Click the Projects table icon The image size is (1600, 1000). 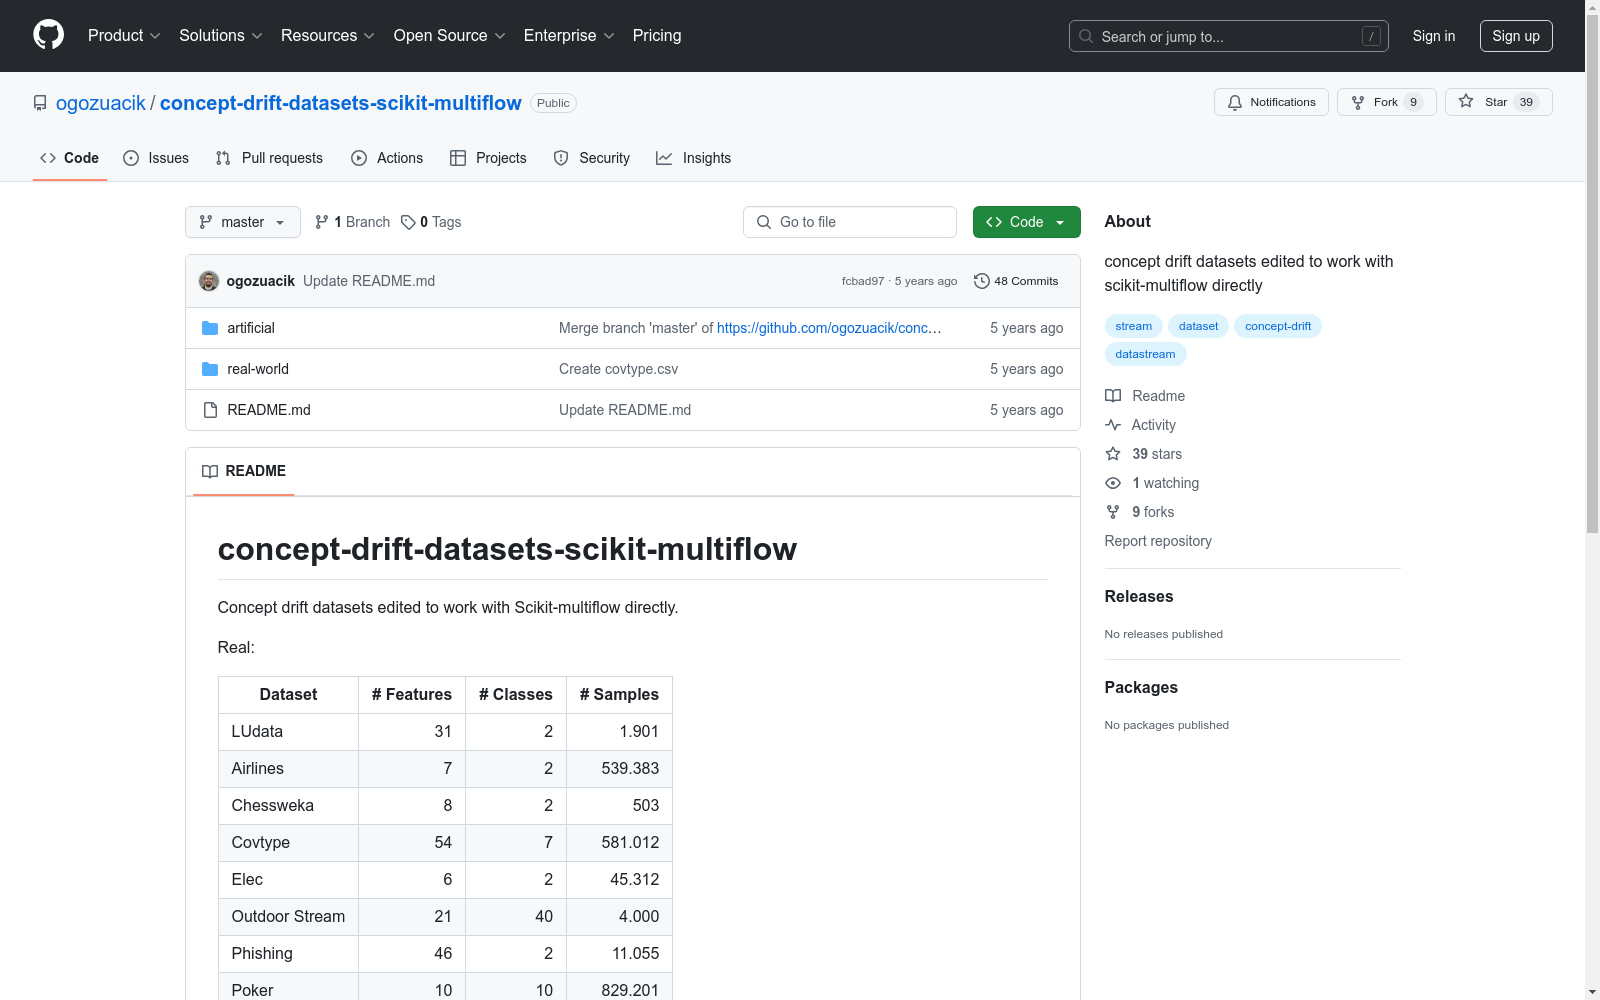tap(458, 158)
